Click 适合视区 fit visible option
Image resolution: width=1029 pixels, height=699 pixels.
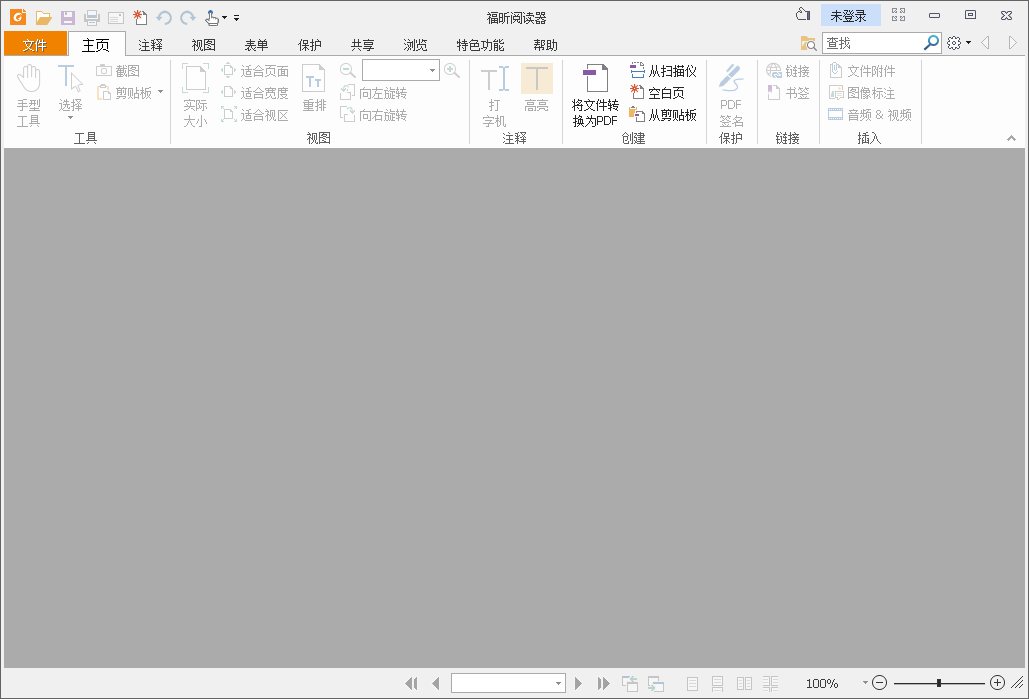(255, 116)
